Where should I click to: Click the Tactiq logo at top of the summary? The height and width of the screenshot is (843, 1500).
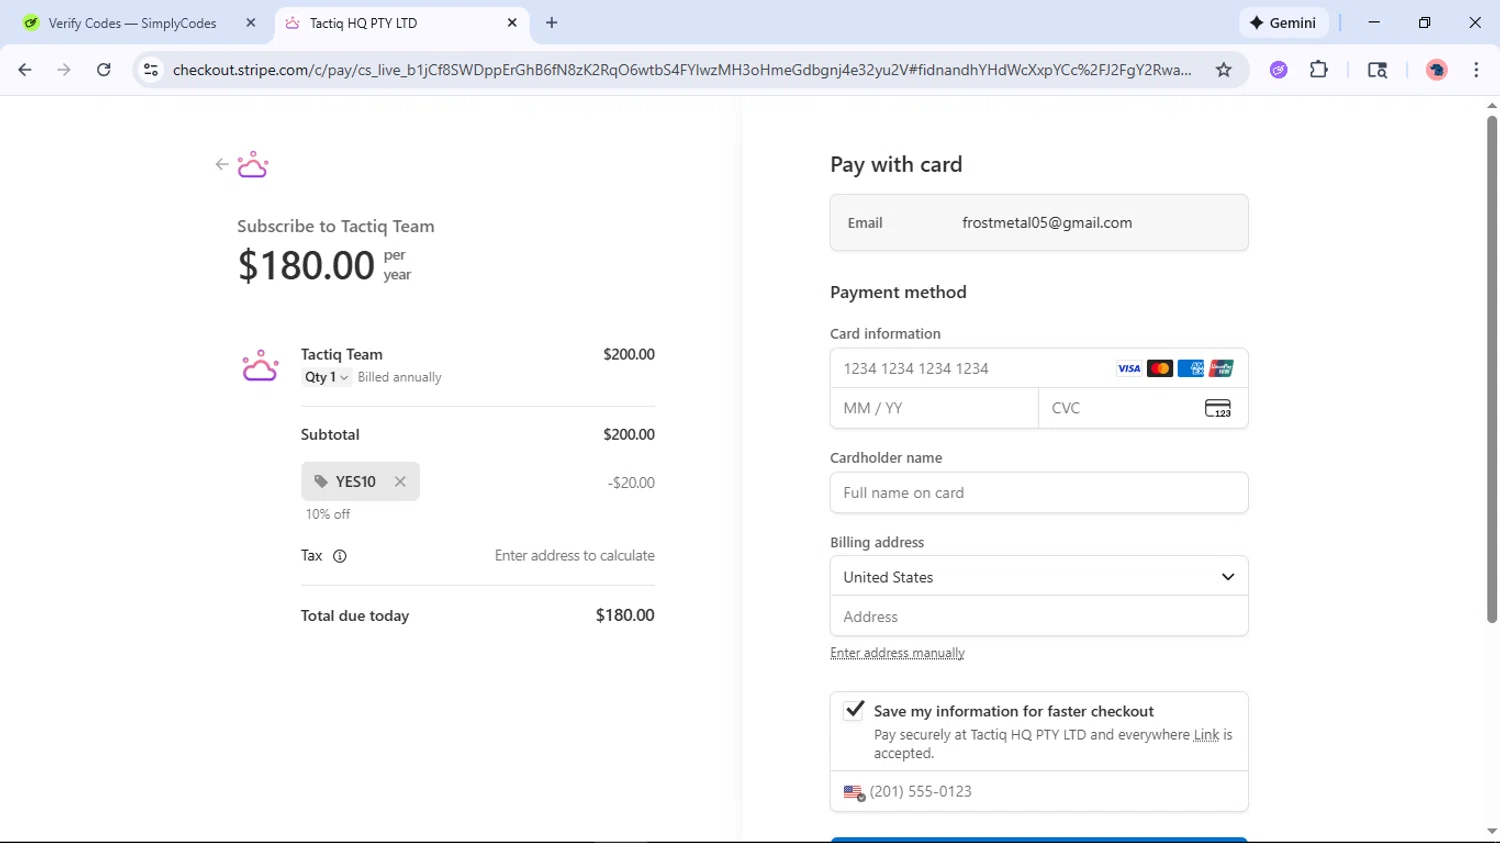point(253,164)
